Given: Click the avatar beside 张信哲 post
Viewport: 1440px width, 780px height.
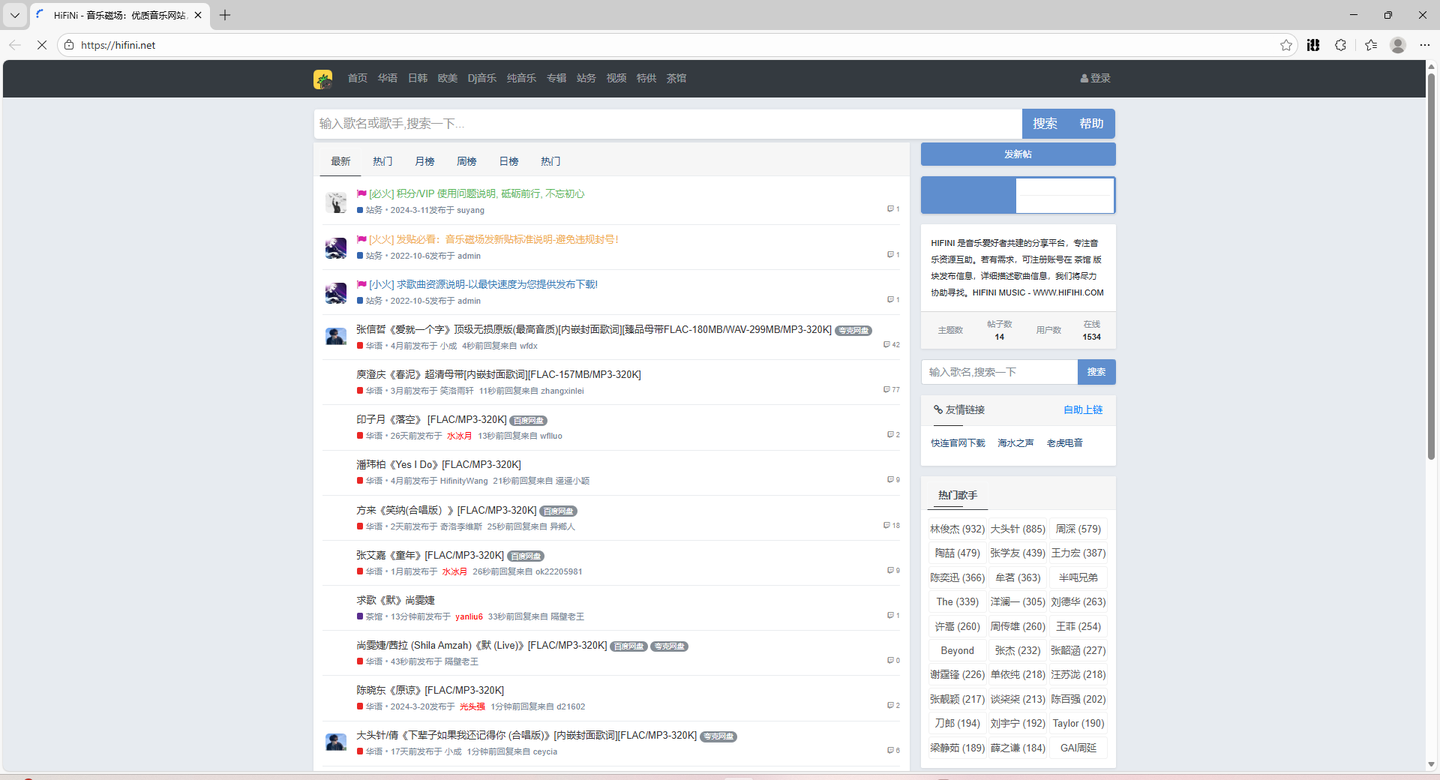Looking at the screenshot, I should tap(336, 337).
